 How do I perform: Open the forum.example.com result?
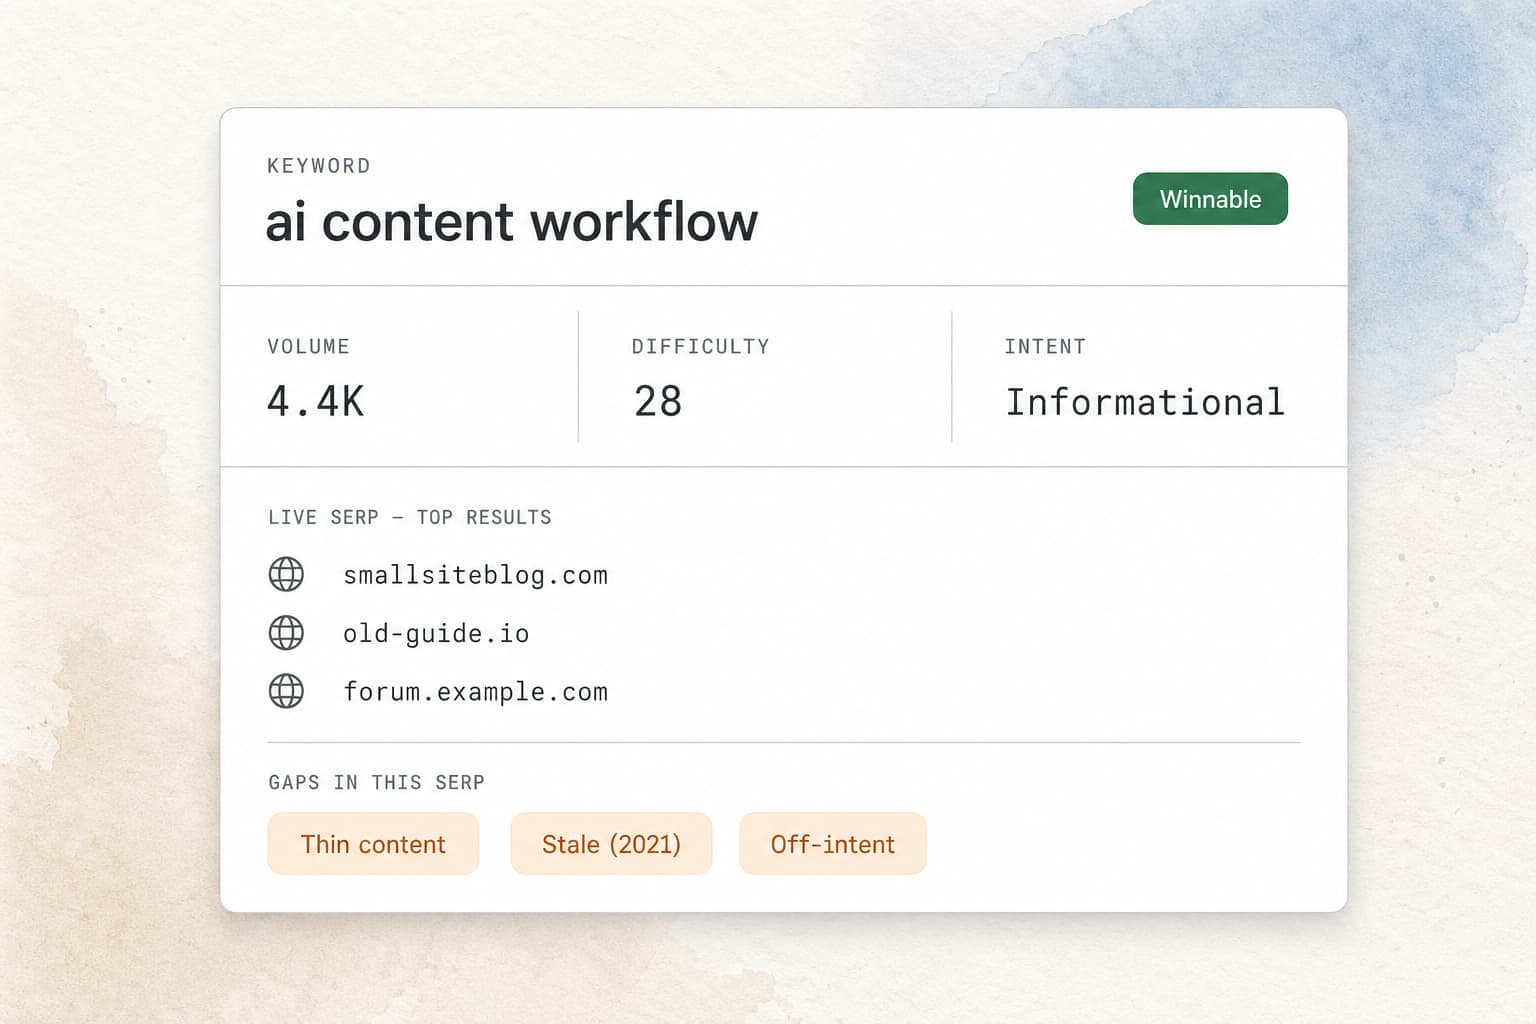475,691
